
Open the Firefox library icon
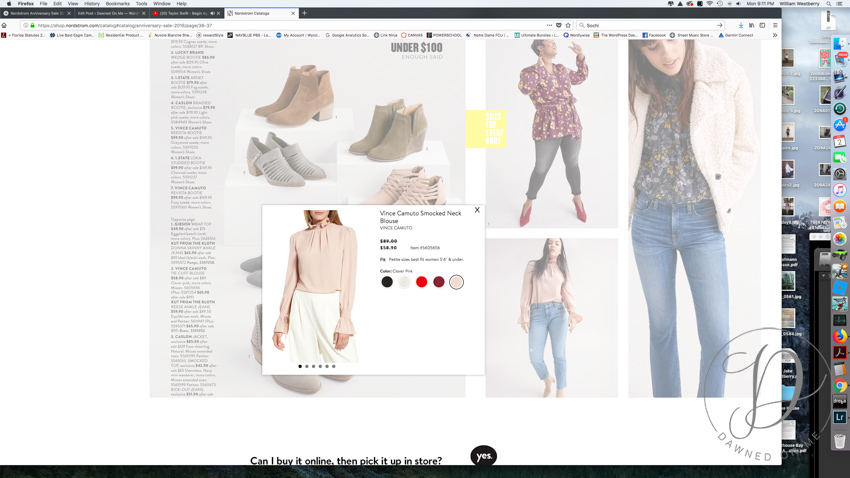[751, 25]
